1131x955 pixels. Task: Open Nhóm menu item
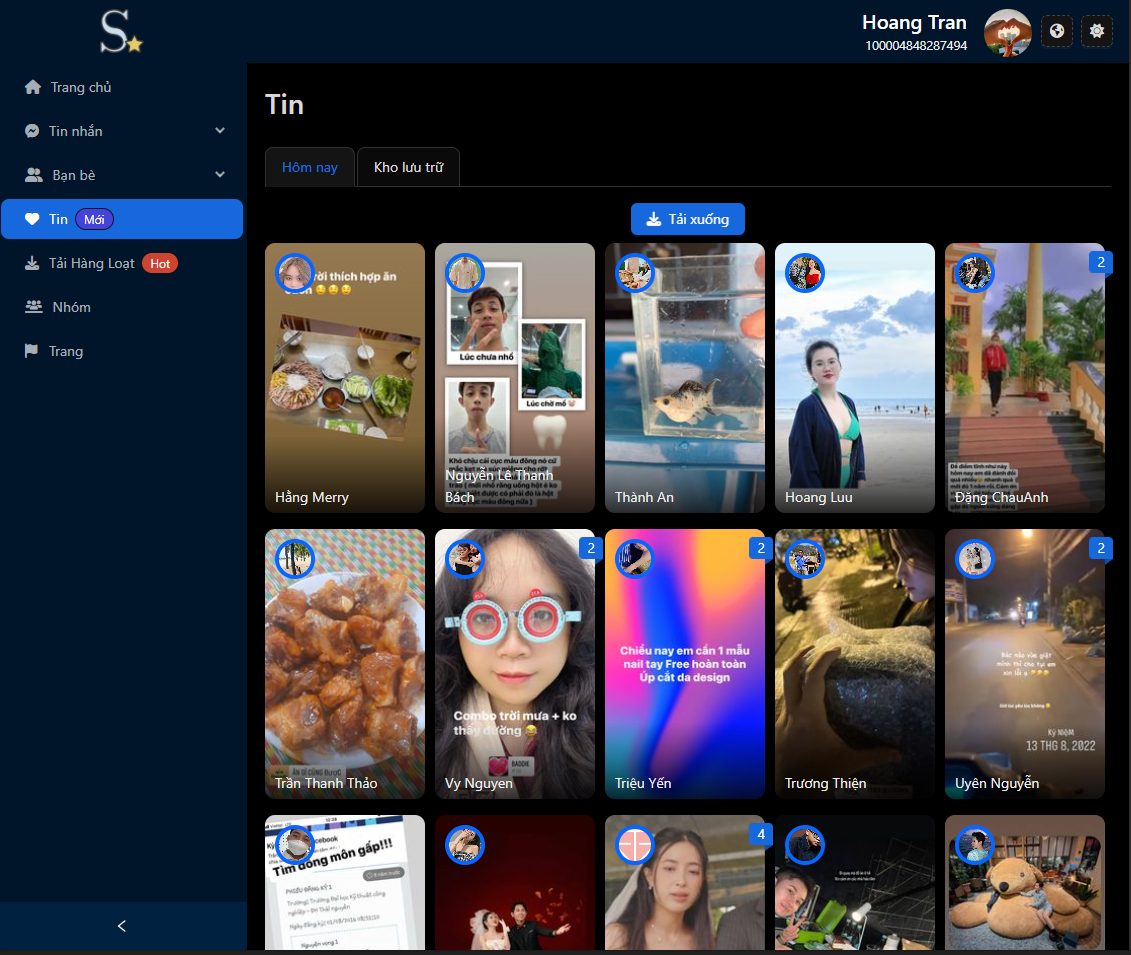click(x=122, y=307)
